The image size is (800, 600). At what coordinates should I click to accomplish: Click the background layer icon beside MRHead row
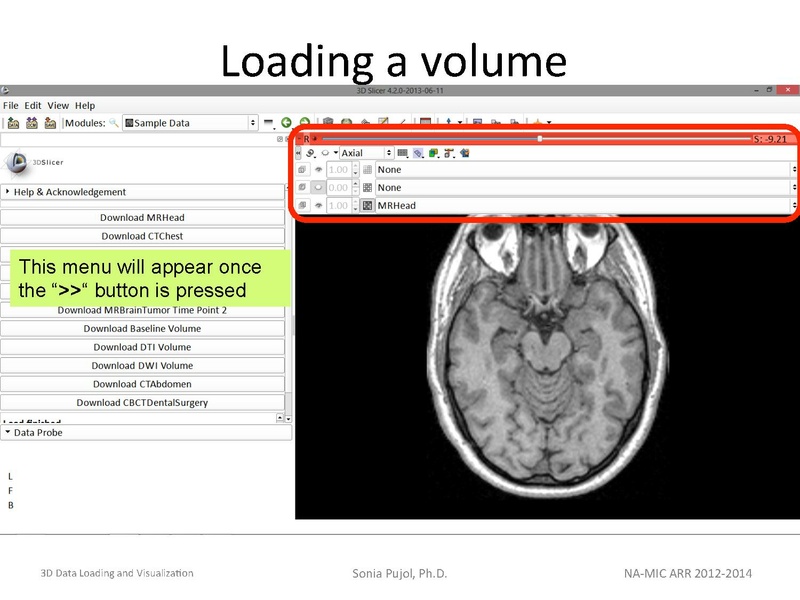coord(302,206)
